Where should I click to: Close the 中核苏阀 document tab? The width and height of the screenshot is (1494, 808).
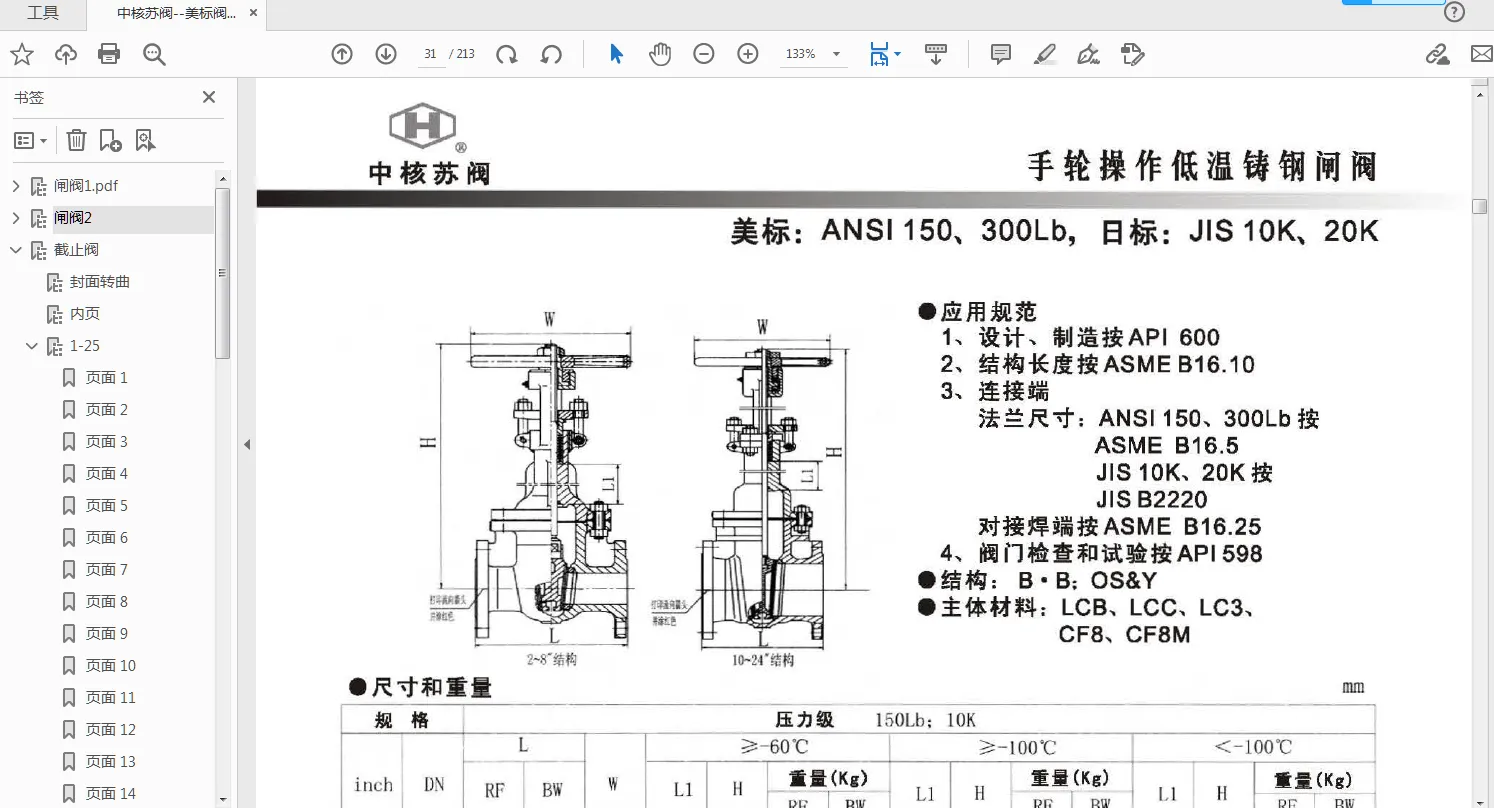(x=253, y=14)
